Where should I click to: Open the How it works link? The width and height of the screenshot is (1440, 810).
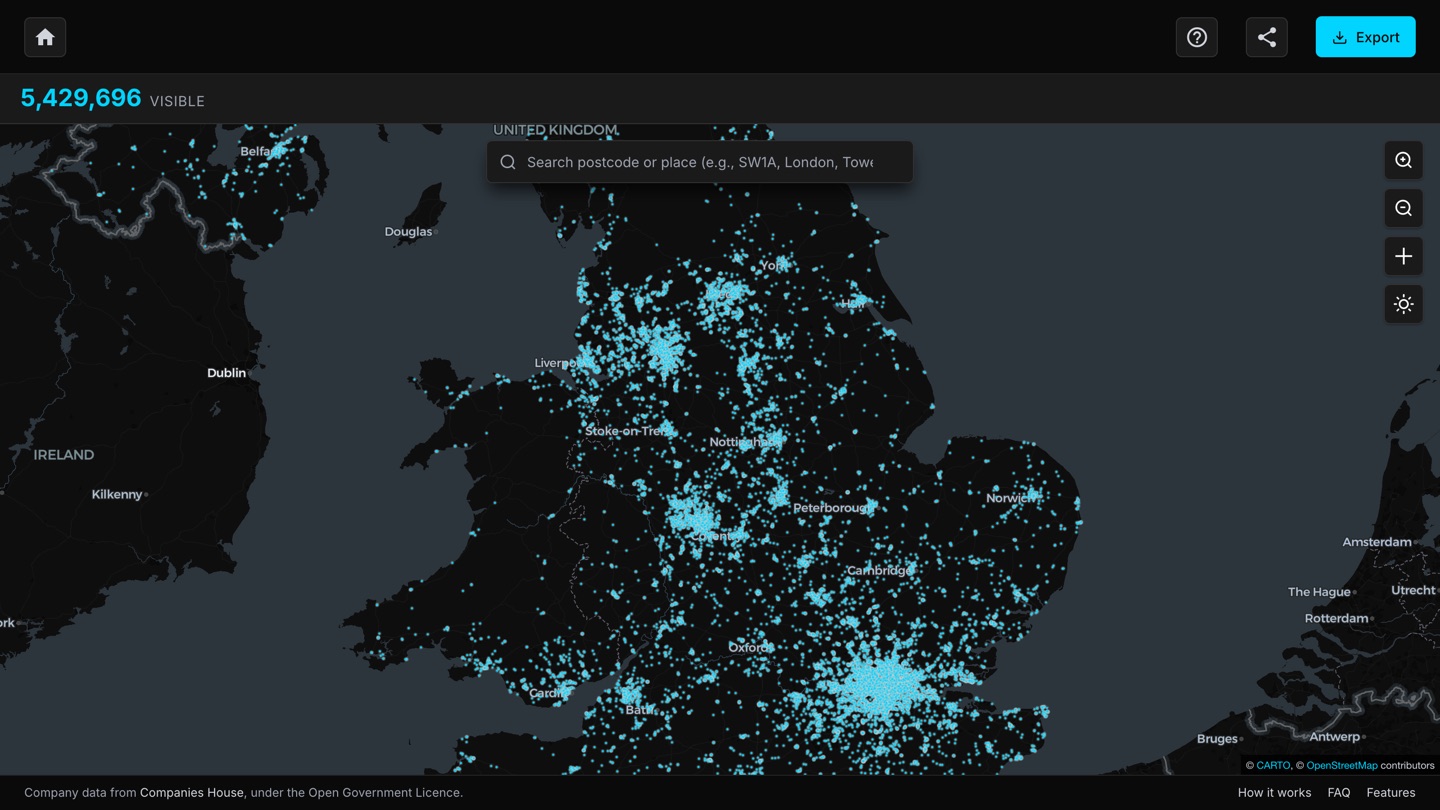click(1274, 792)
